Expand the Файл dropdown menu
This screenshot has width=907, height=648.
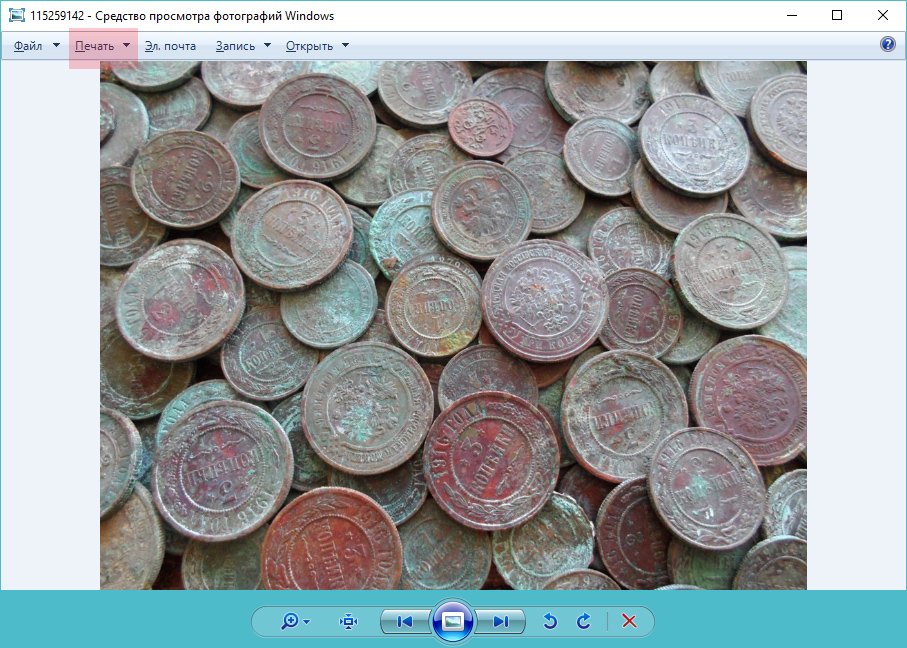[35, 46]
